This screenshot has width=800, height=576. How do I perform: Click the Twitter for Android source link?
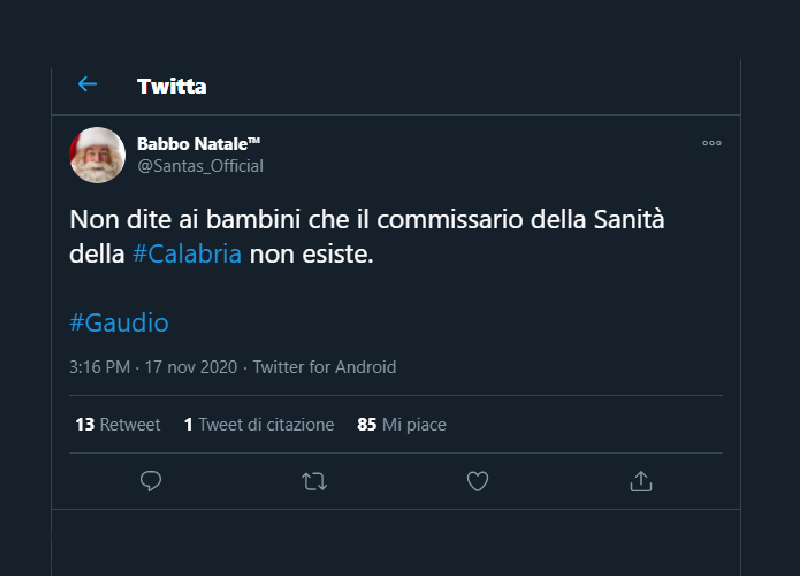click(x=324, y=367)
